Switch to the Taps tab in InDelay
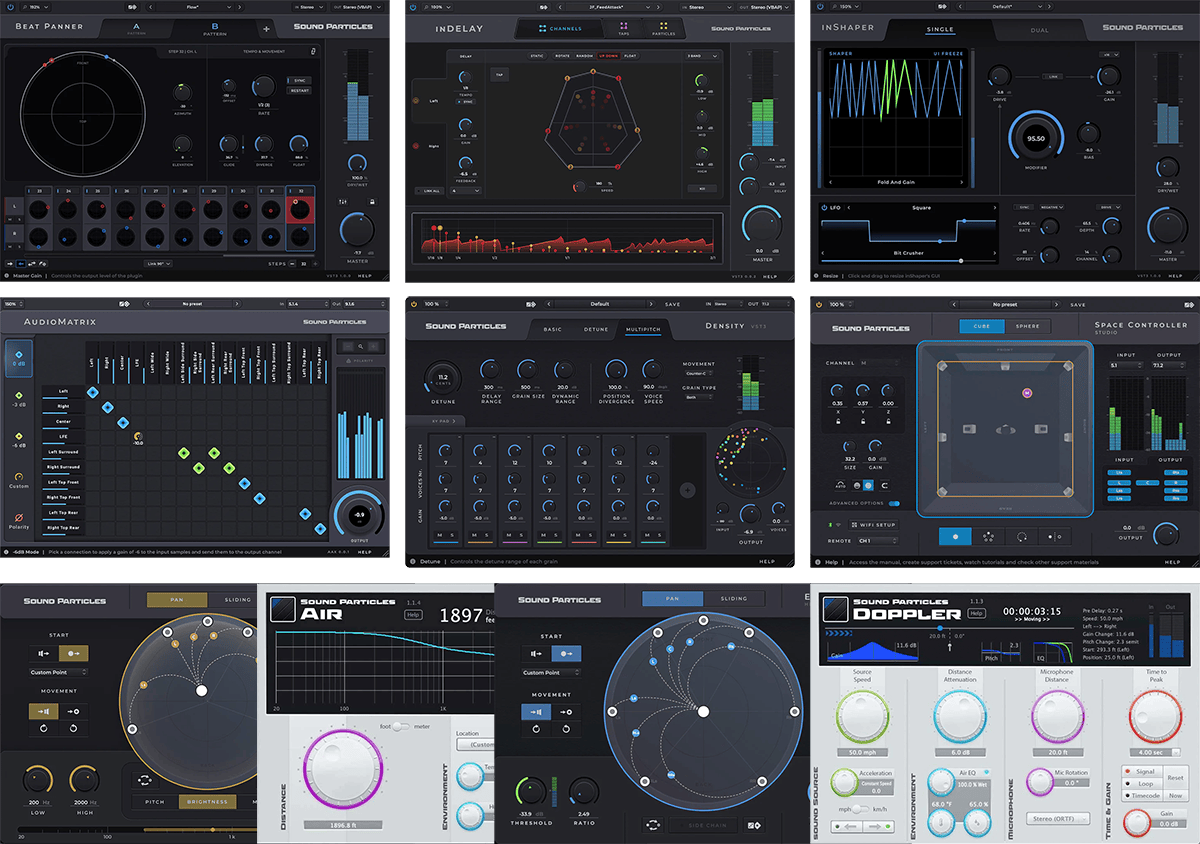 click(x=623, y=28)
